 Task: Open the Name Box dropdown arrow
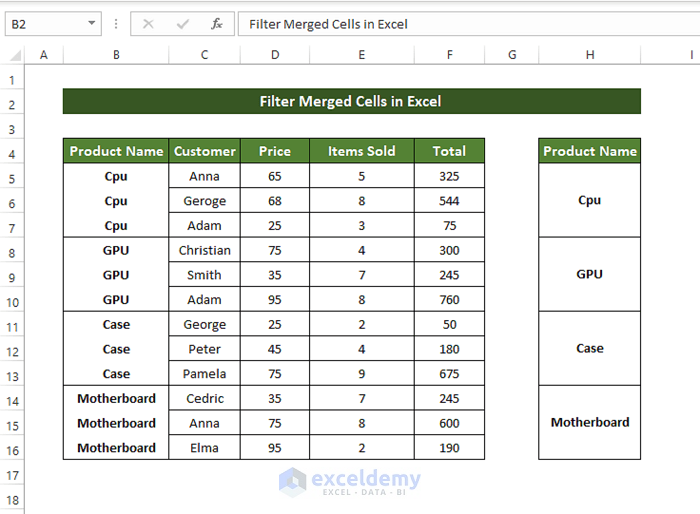[x=92, y=24]
